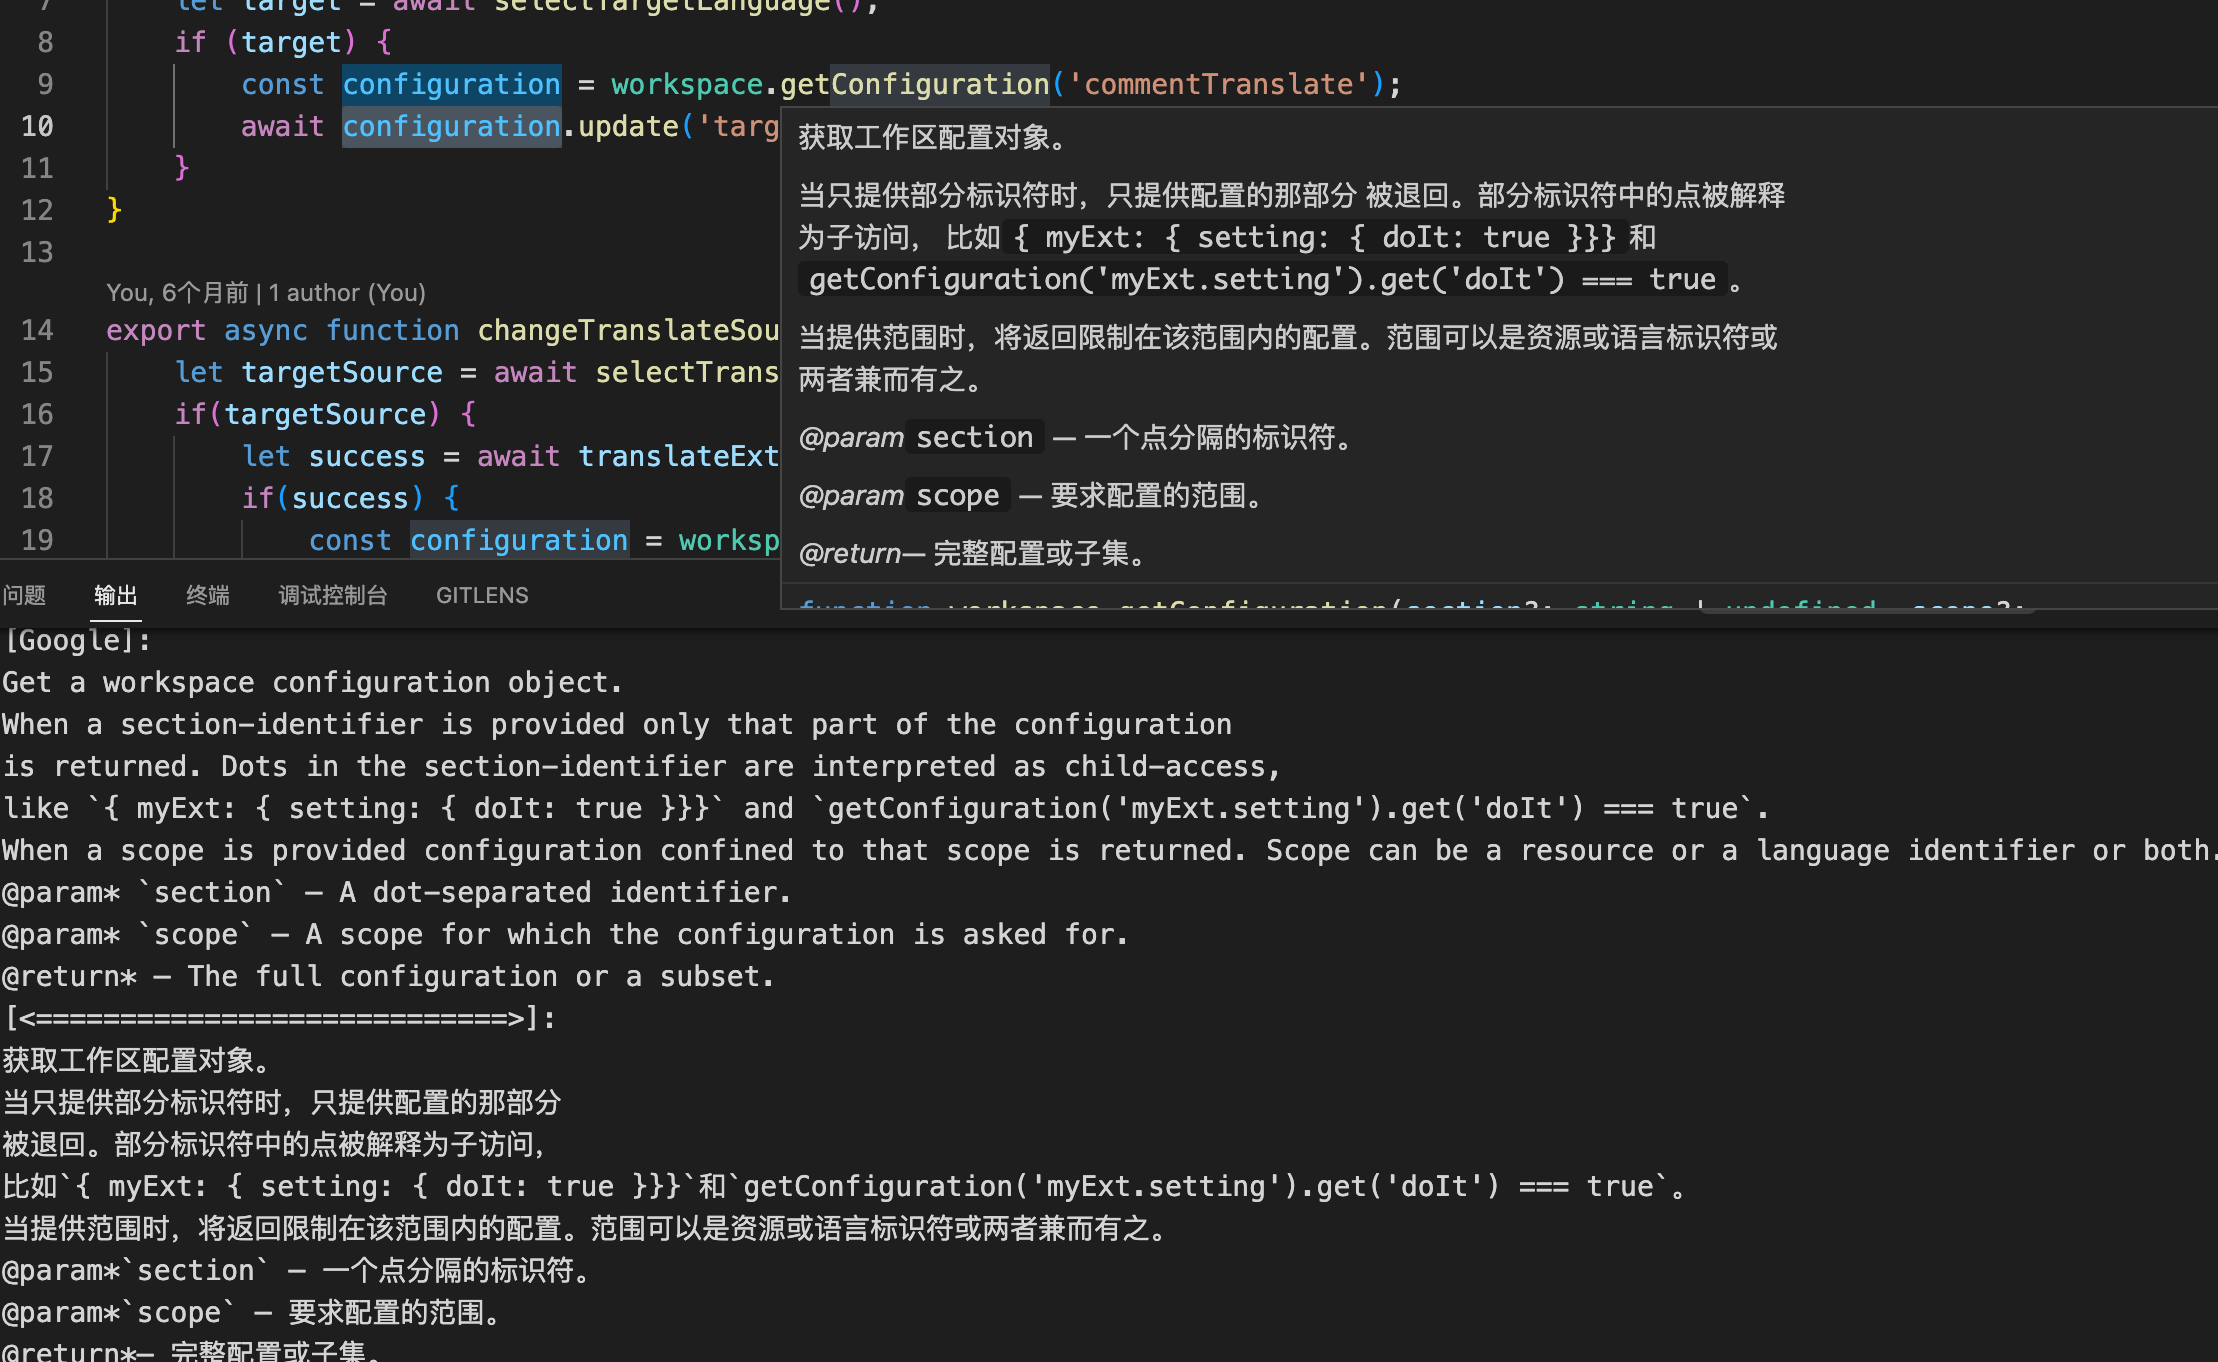
Task: Click the targetSource variable on line 15
Action: [x=341, y=372]
